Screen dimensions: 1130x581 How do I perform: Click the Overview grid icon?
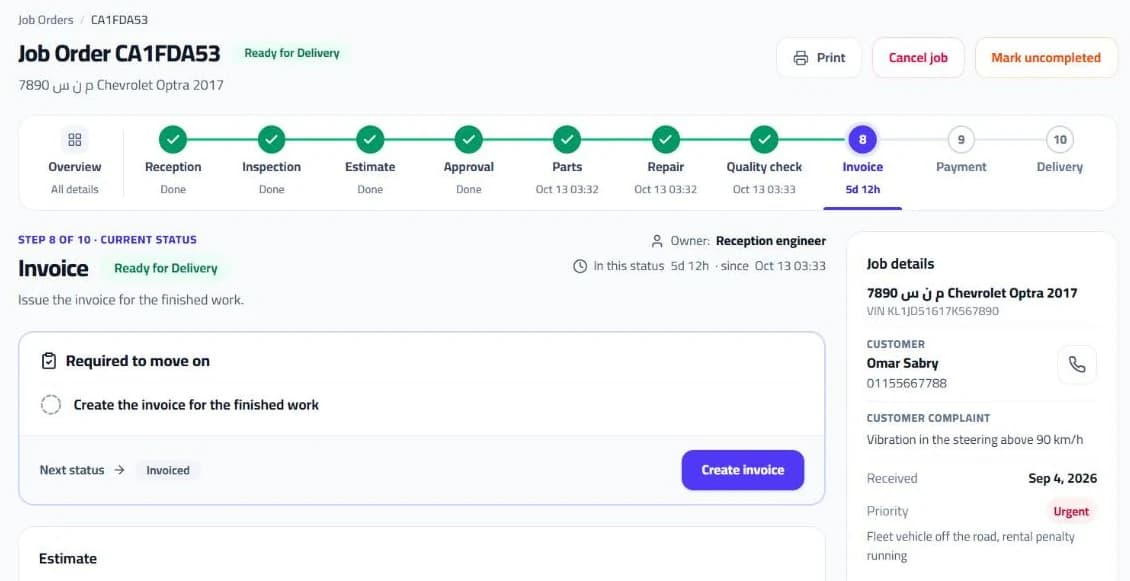75,139
